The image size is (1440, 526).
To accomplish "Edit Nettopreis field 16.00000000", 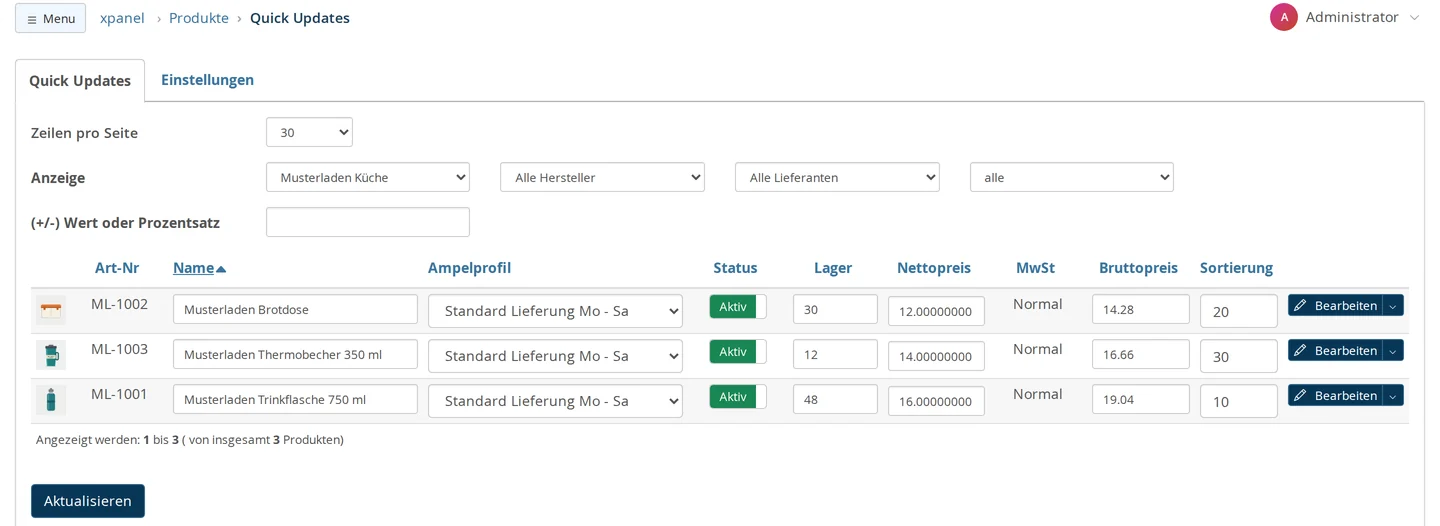I will point(936,401).
